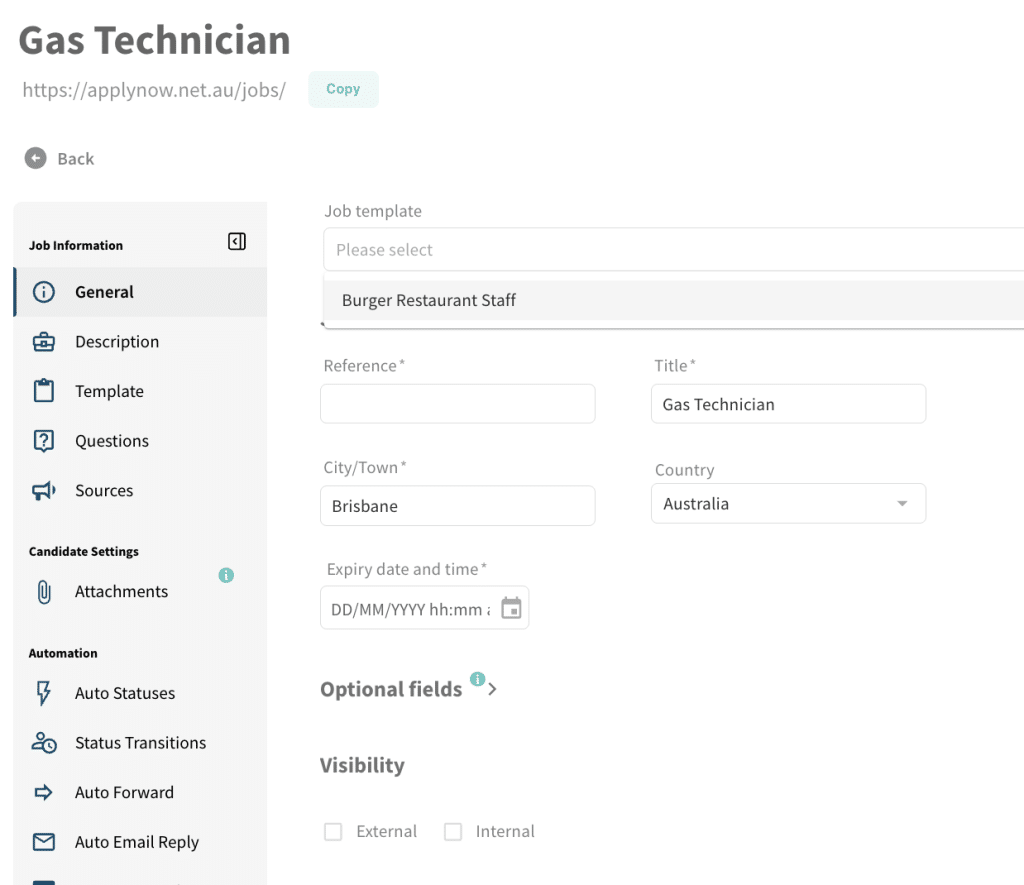Select the Auto Forward arrow icon
This screenshot has width=1024, height=885.
(42, 792)
